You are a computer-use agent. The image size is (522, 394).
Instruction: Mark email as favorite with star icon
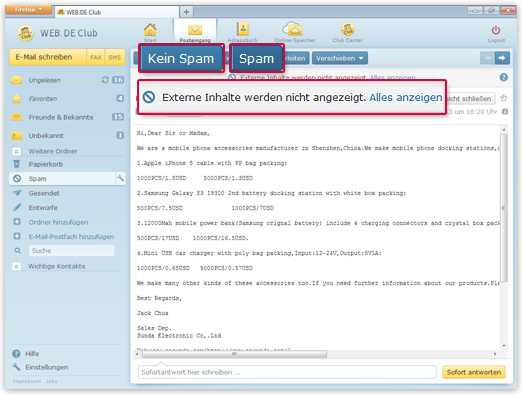click(x=504, y=98)
